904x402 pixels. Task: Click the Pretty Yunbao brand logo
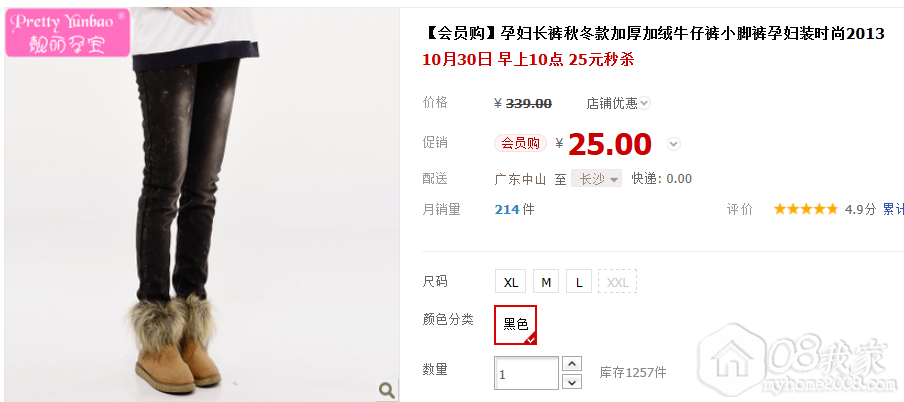coord(67,32)
